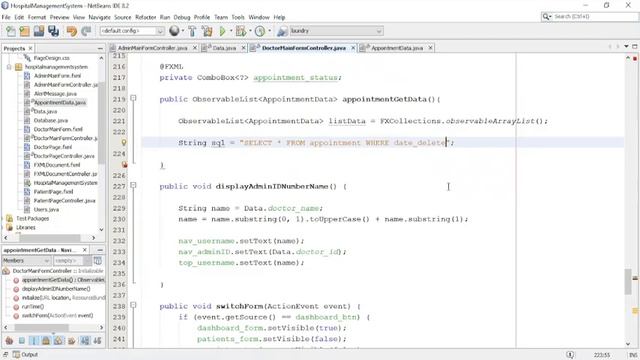
Task: Switch to the AppointmentData.java editor tab
Action: [x=397, y=48]
